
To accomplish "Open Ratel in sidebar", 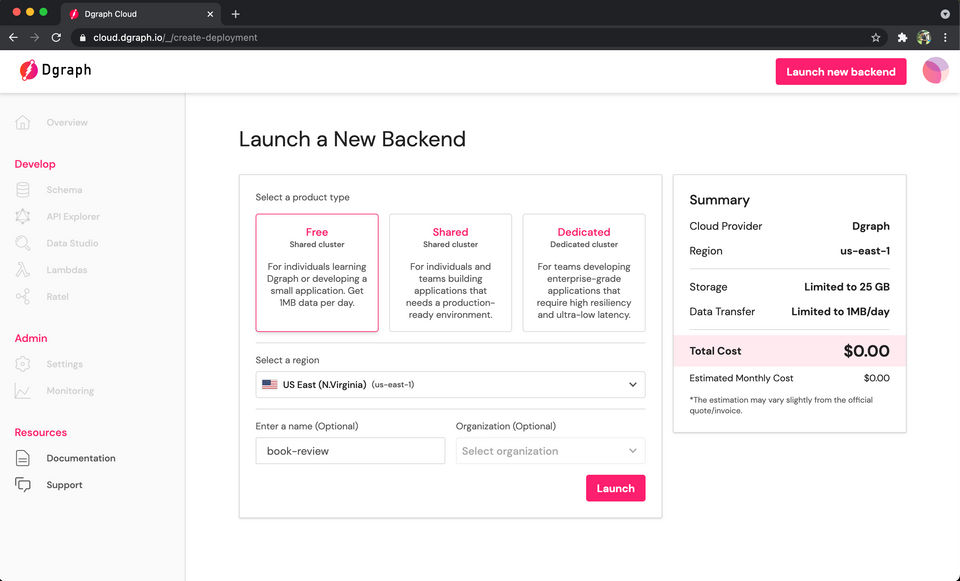I will coord(58,297).
